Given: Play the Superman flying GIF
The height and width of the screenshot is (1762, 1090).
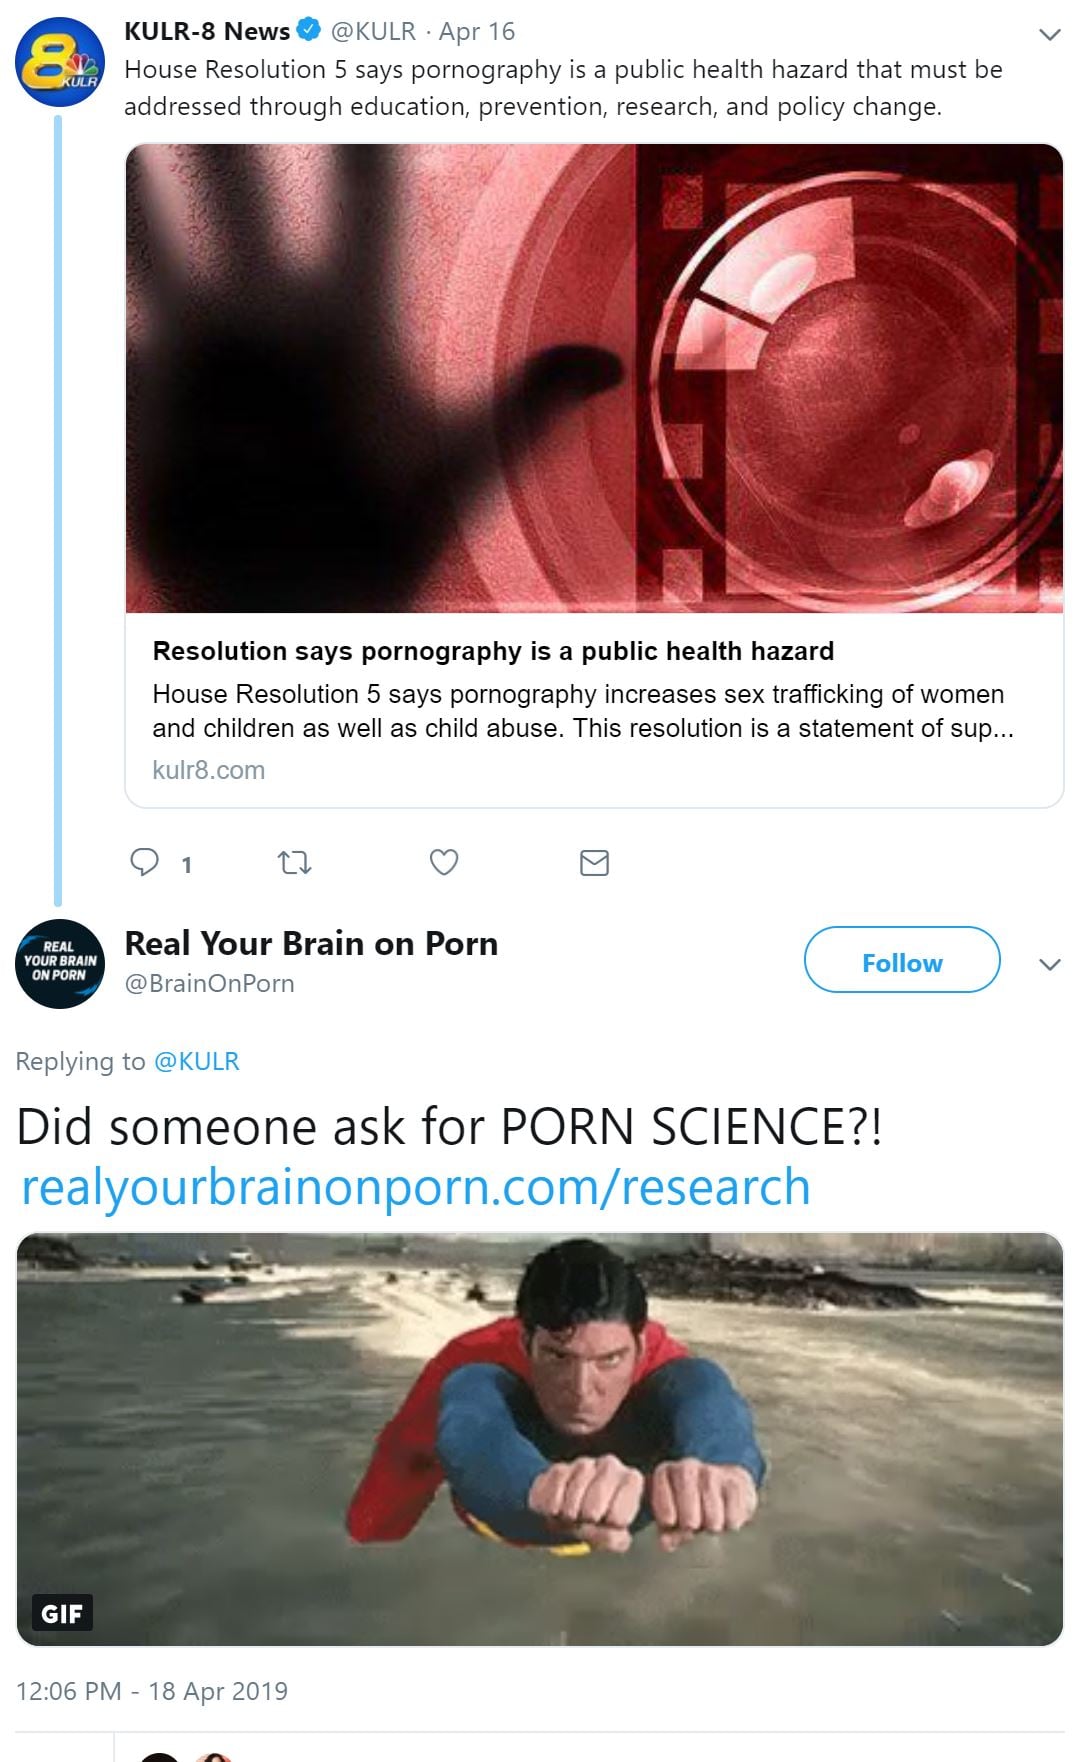Looking at the screenshot, I should (x=540, y=1439).
